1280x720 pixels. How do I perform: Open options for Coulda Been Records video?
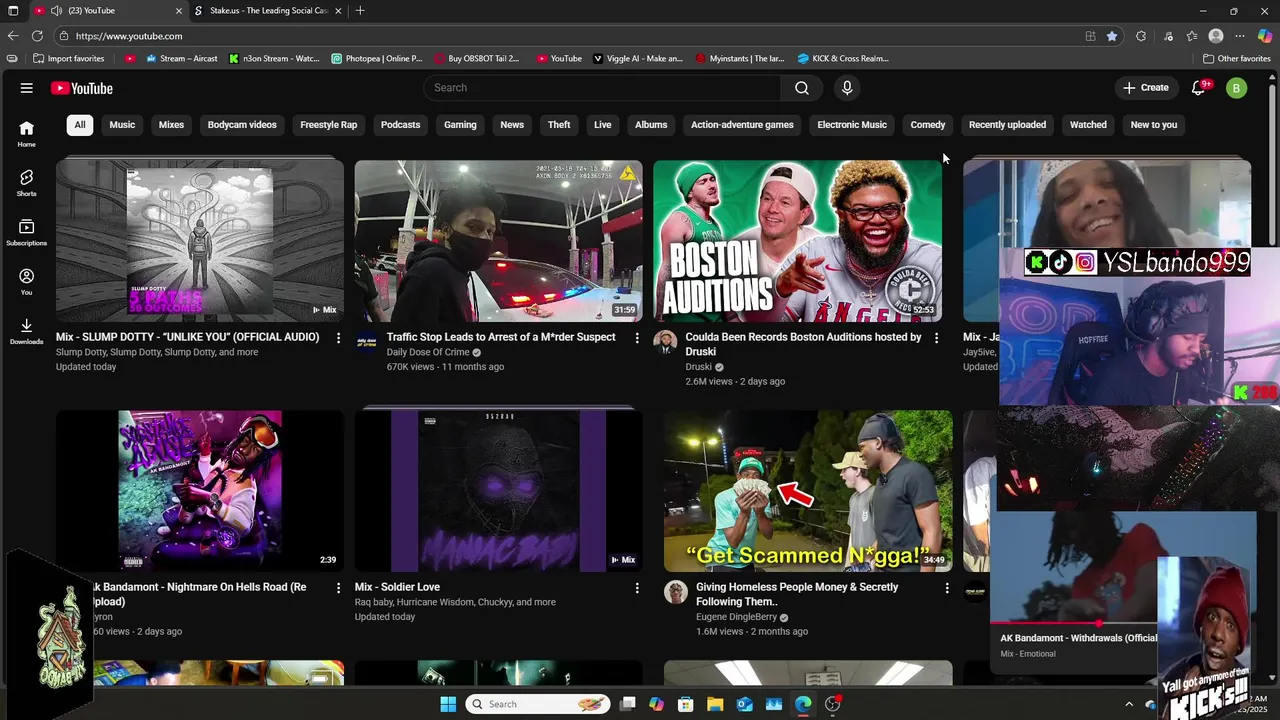point(936,338)
